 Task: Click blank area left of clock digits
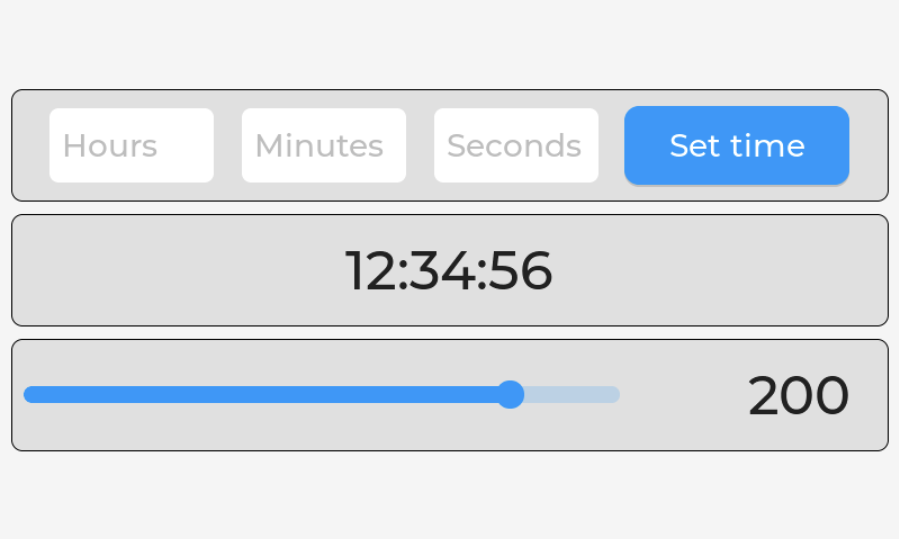pyautogui.click(x=180, y=271)
